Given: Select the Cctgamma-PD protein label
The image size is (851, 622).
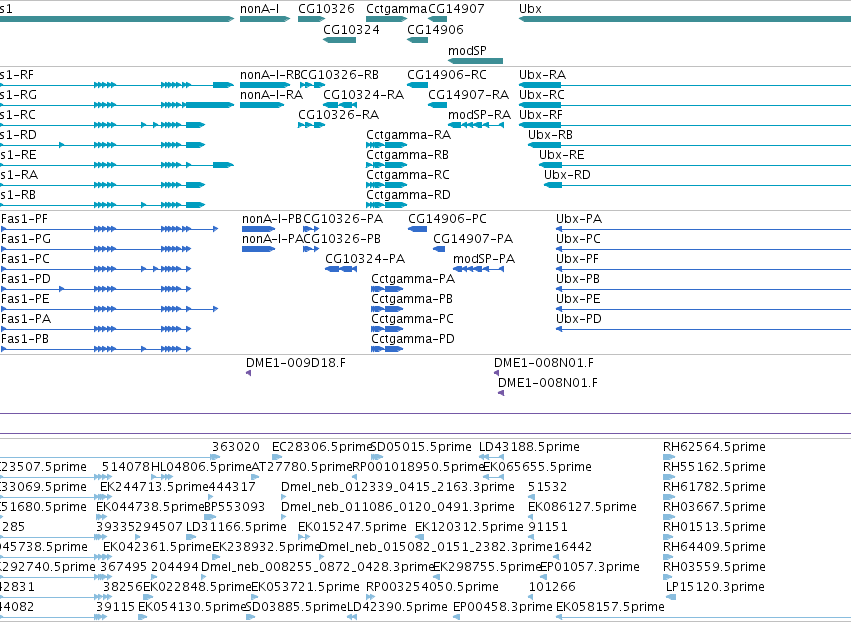Looking at the screenshot, I should point(413,339).
